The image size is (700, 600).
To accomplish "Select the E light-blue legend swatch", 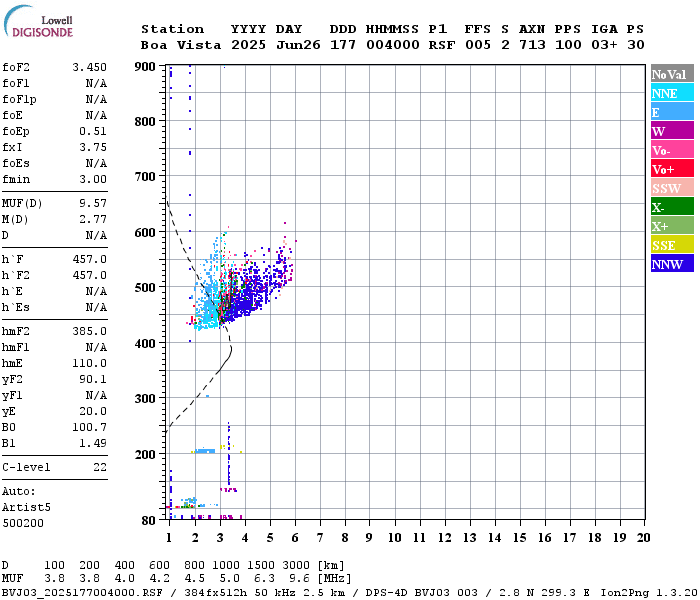I will click(672, 112).
